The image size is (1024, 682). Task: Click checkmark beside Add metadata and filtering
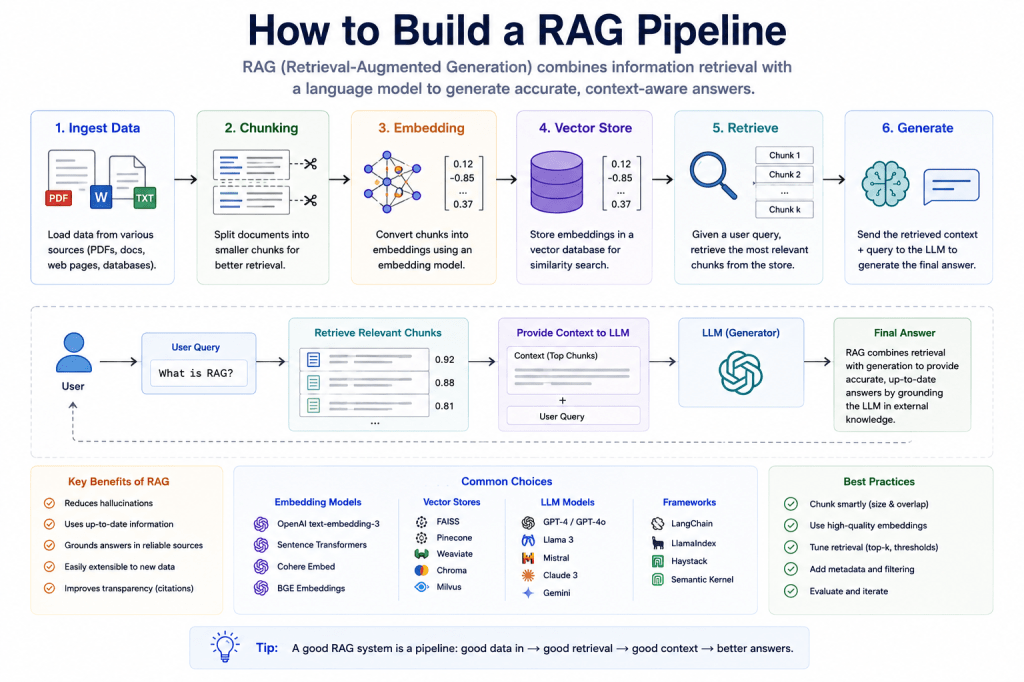[x=791, y=569]
